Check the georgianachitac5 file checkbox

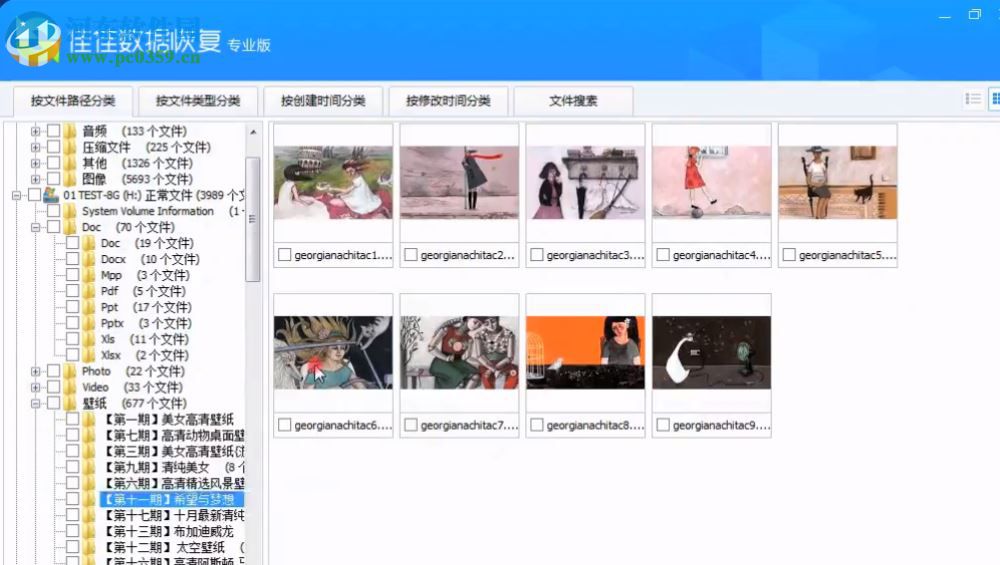click(789, 255)
